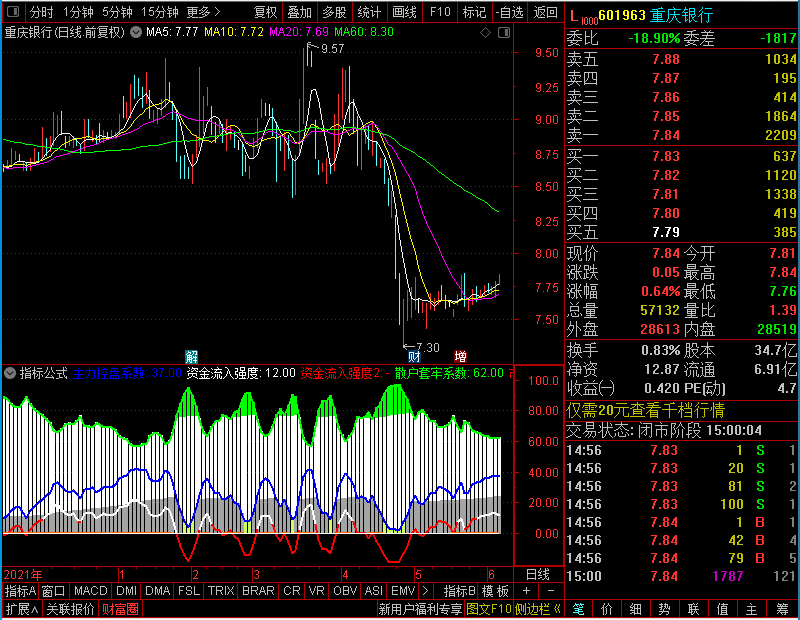800x620 pixels.
Task: Select the 主 main tab
Action: coord(752,609)
